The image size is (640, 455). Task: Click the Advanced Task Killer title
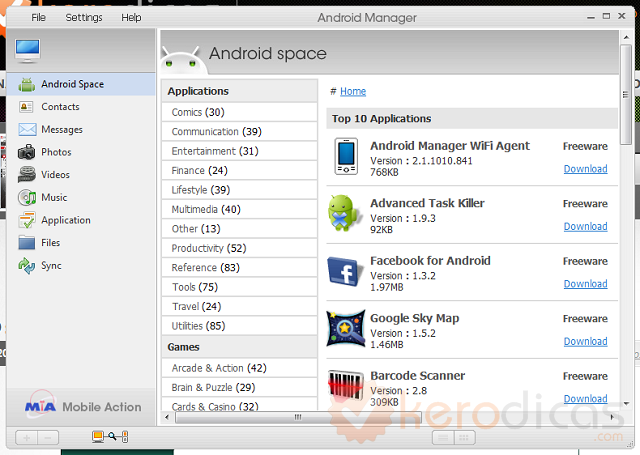(x=427, y=203)
